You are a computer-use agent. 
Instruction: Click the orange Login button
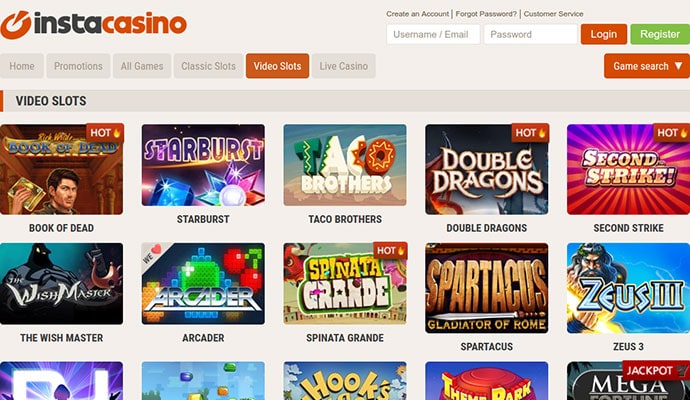(604, 34)
